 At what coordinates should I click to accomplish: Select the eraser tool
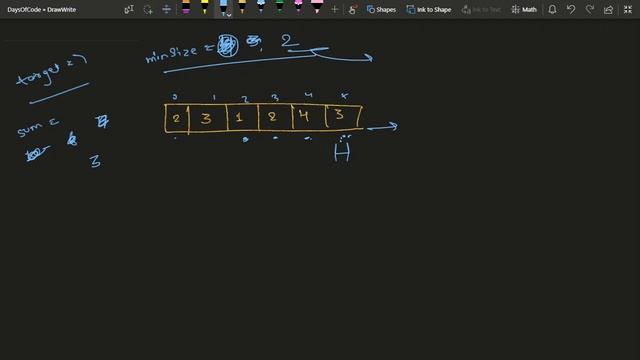(186, 8)
